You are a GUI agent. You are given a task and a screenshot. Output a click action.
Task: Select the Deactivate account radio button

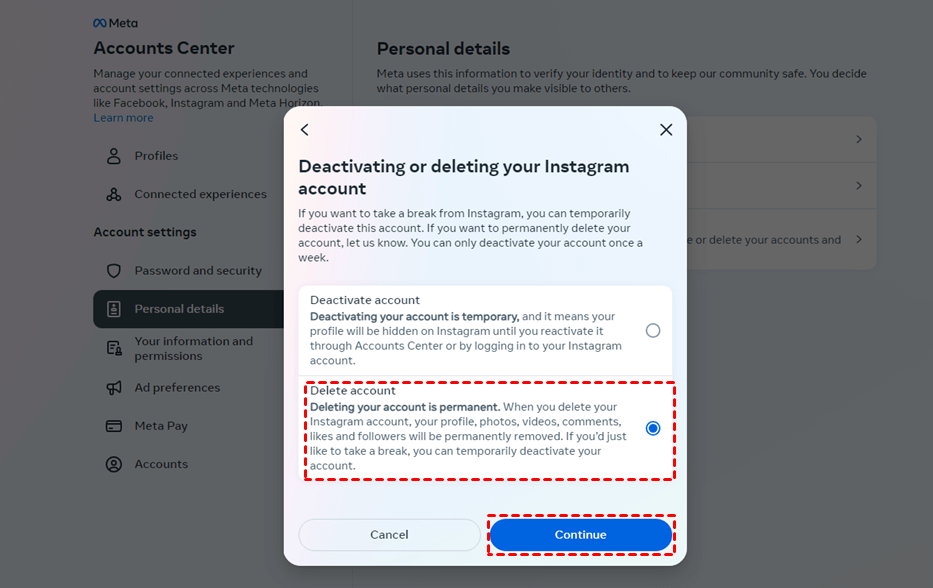(x=653, y=330)
